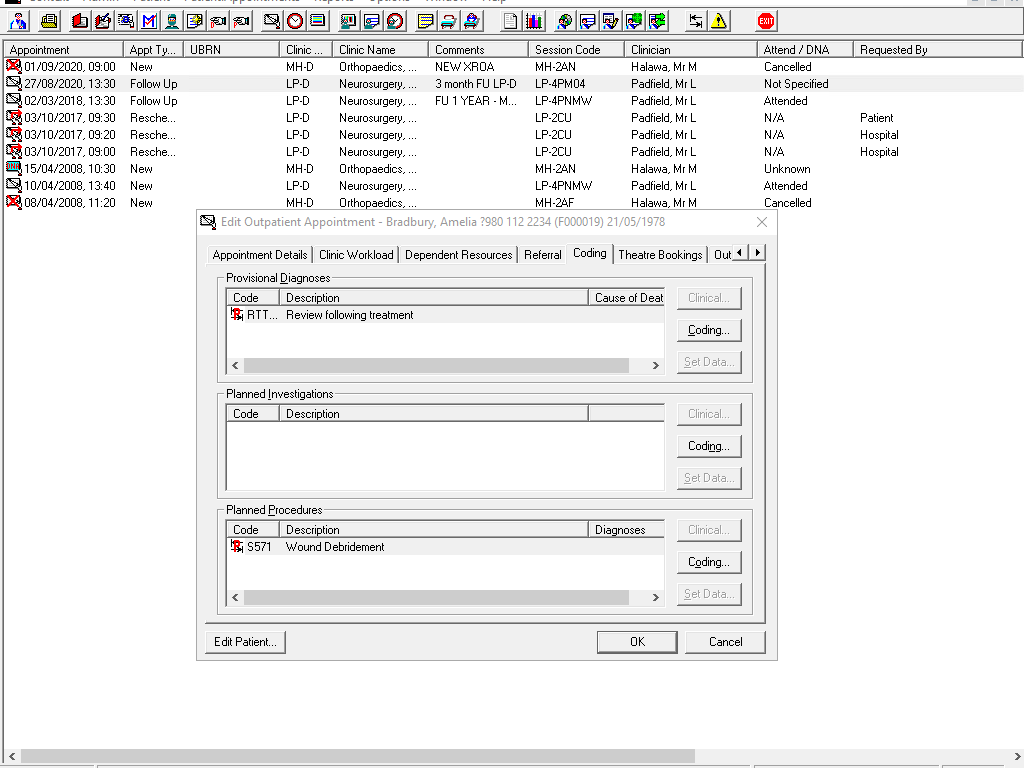Click the coloured lines screen toolbar icon
The width and height of the screenshot is (1024, 768).
(x=318, y=22)
